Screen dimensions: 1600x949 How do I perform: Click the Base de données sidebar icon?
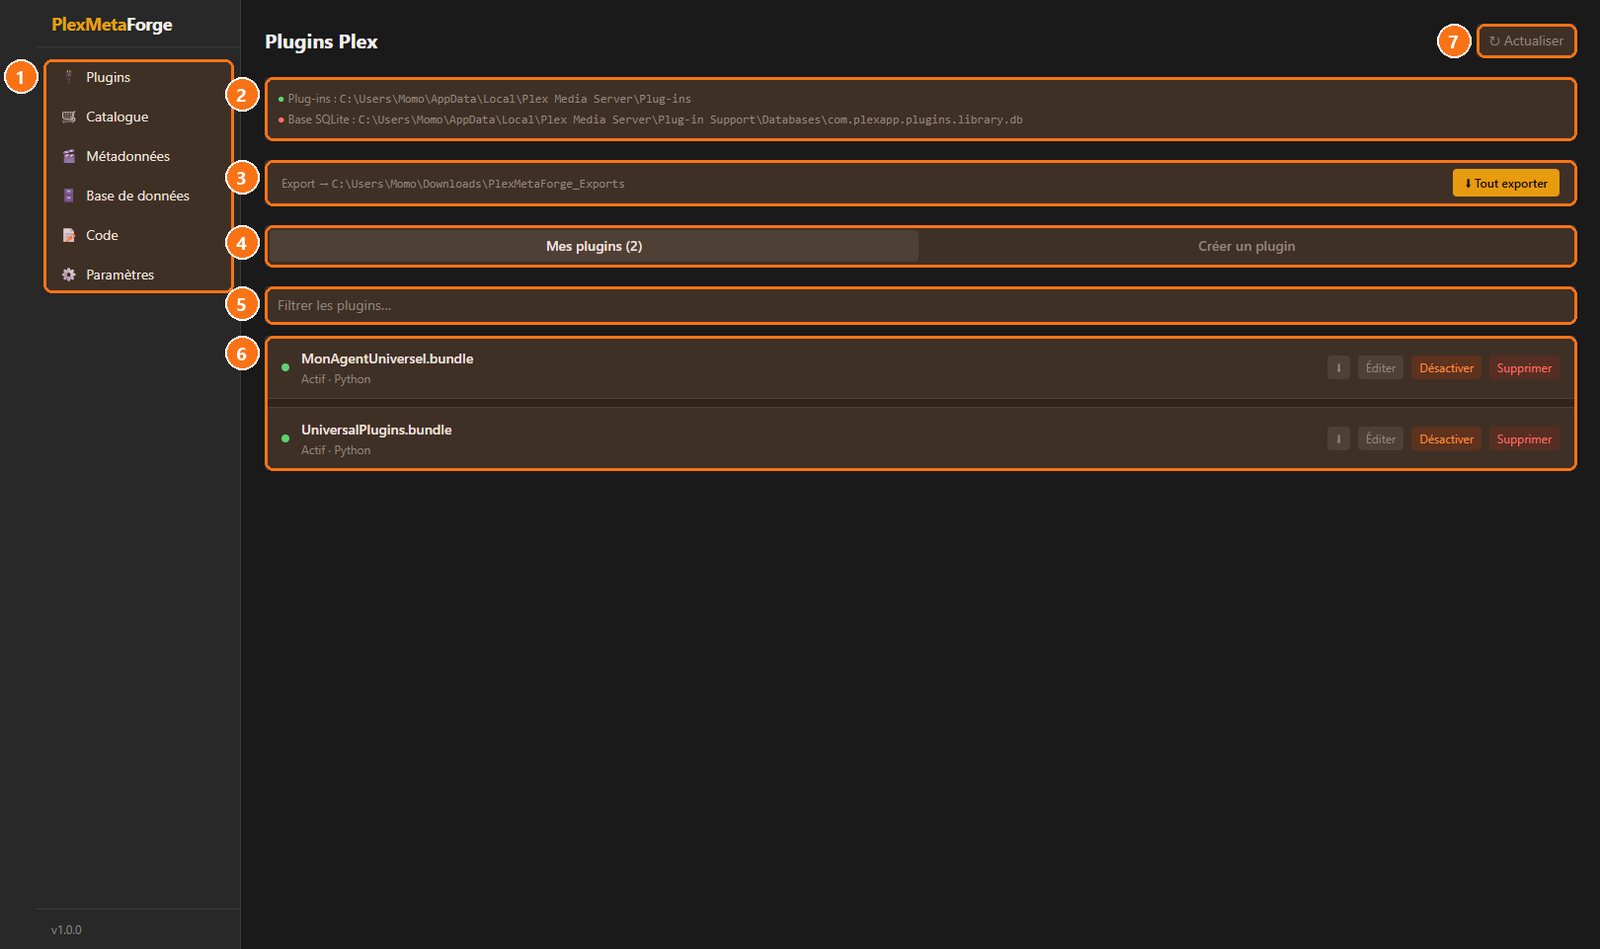click(69, 196)
